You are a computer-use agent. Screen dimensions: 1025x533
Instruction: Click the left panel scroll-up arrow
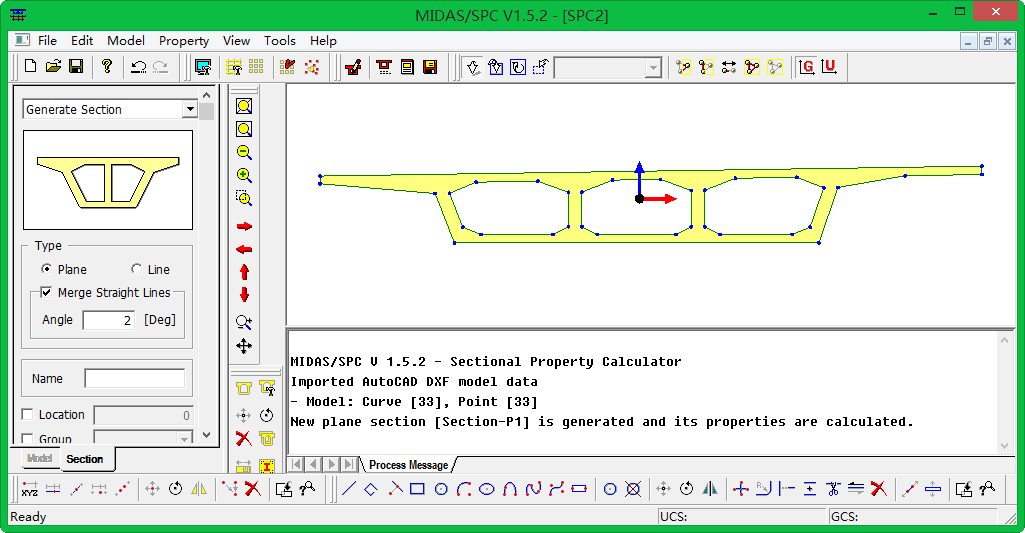click(x=207, y=95)
